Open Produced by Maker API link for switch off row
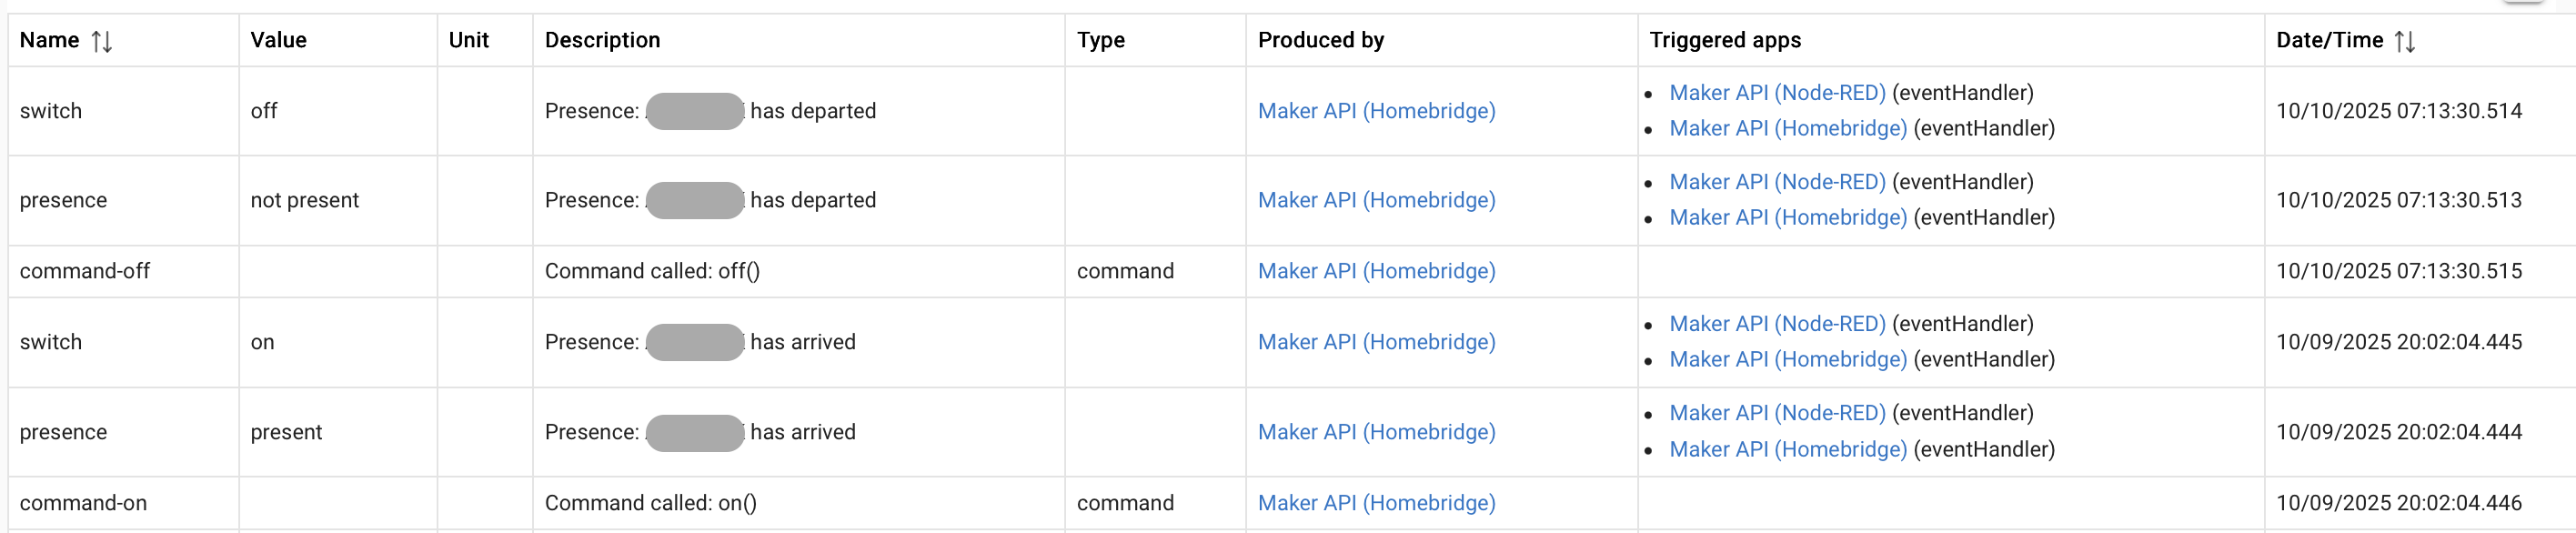 click(1376, 111)
